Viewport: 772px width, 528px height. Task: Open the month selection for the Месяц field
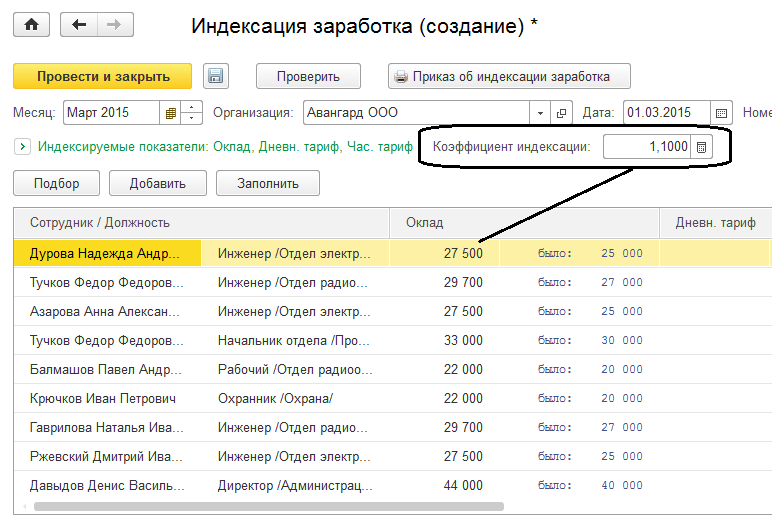170,113
